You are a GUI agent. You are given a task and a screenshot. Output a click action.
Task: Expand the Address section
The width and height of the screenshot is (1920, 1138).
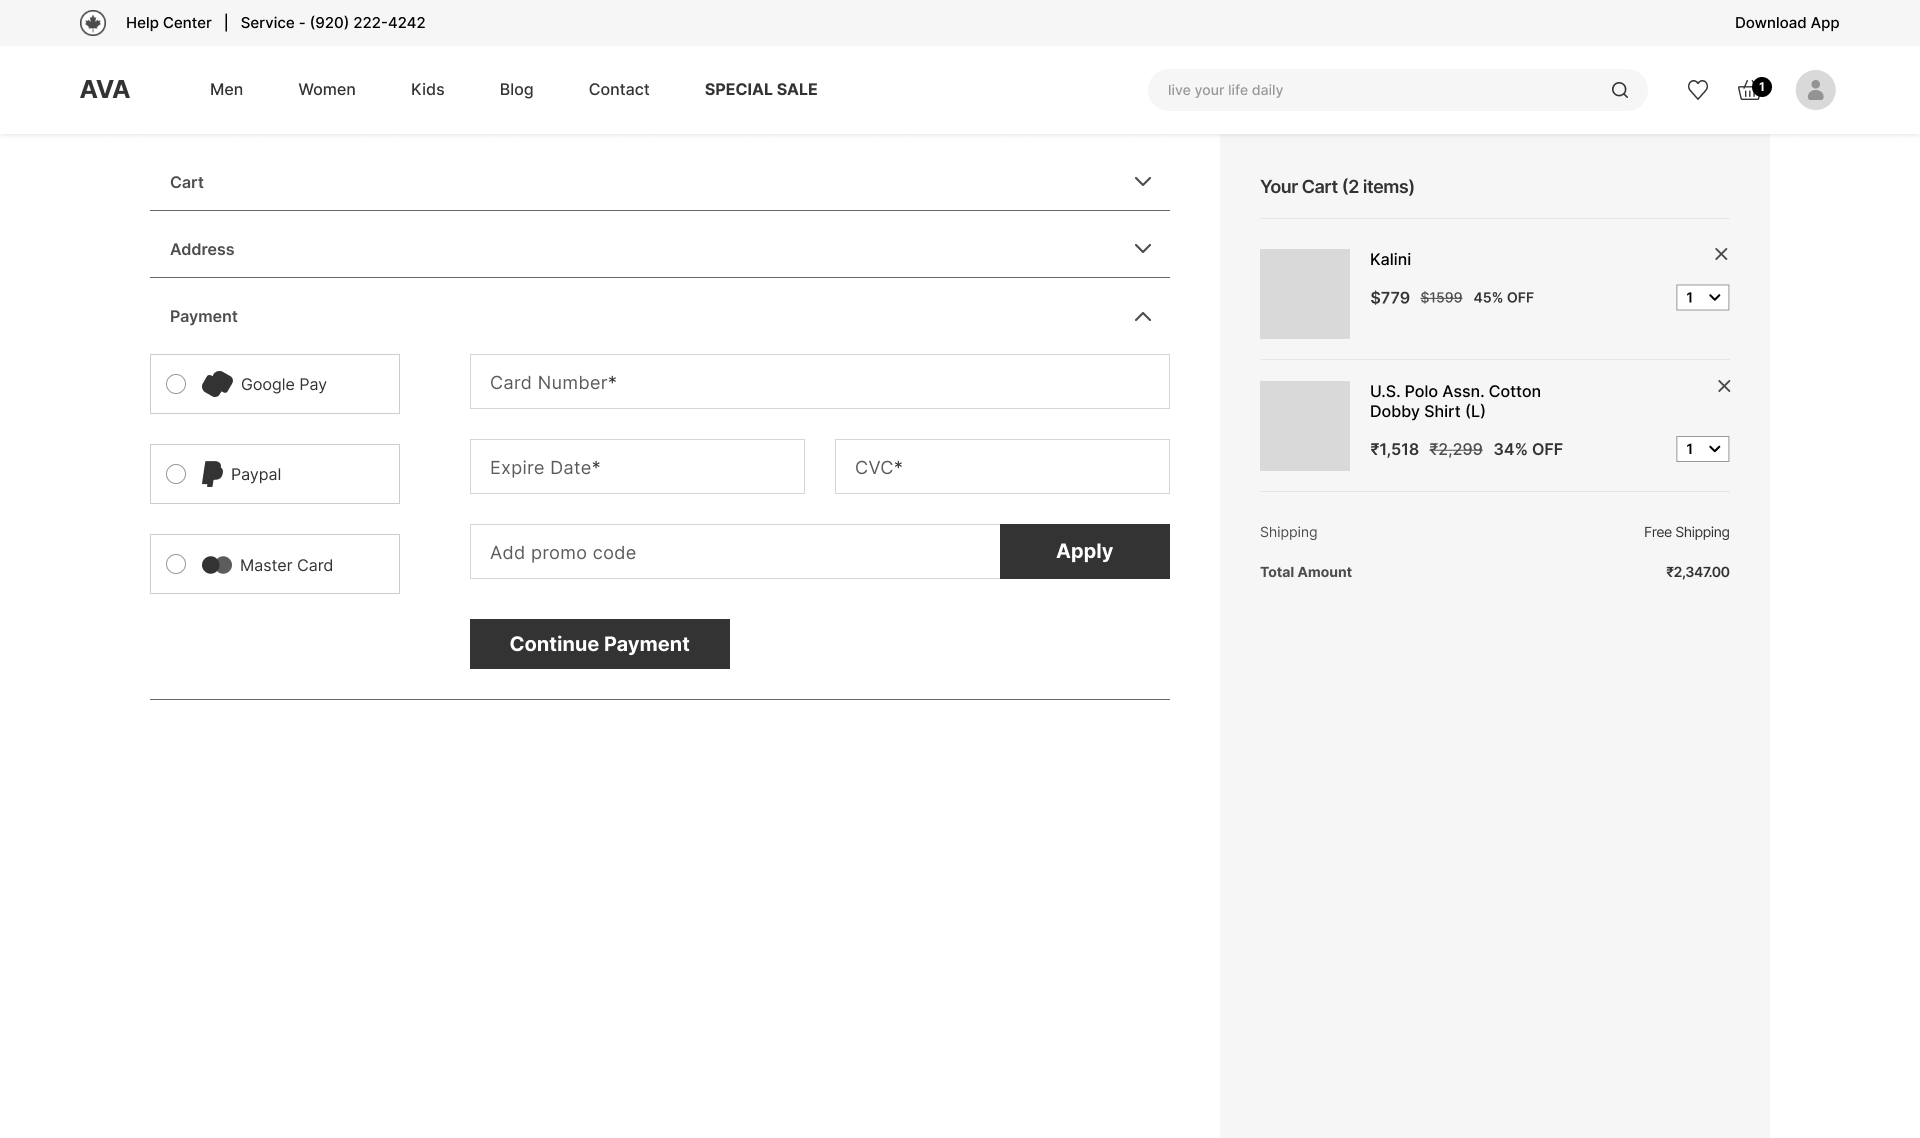tap(1143, 249)
